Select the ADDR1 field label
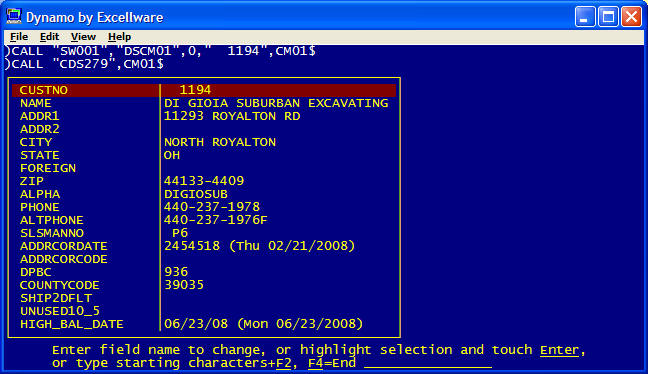Viewport: 648px width, 374px height. (40, 116)
